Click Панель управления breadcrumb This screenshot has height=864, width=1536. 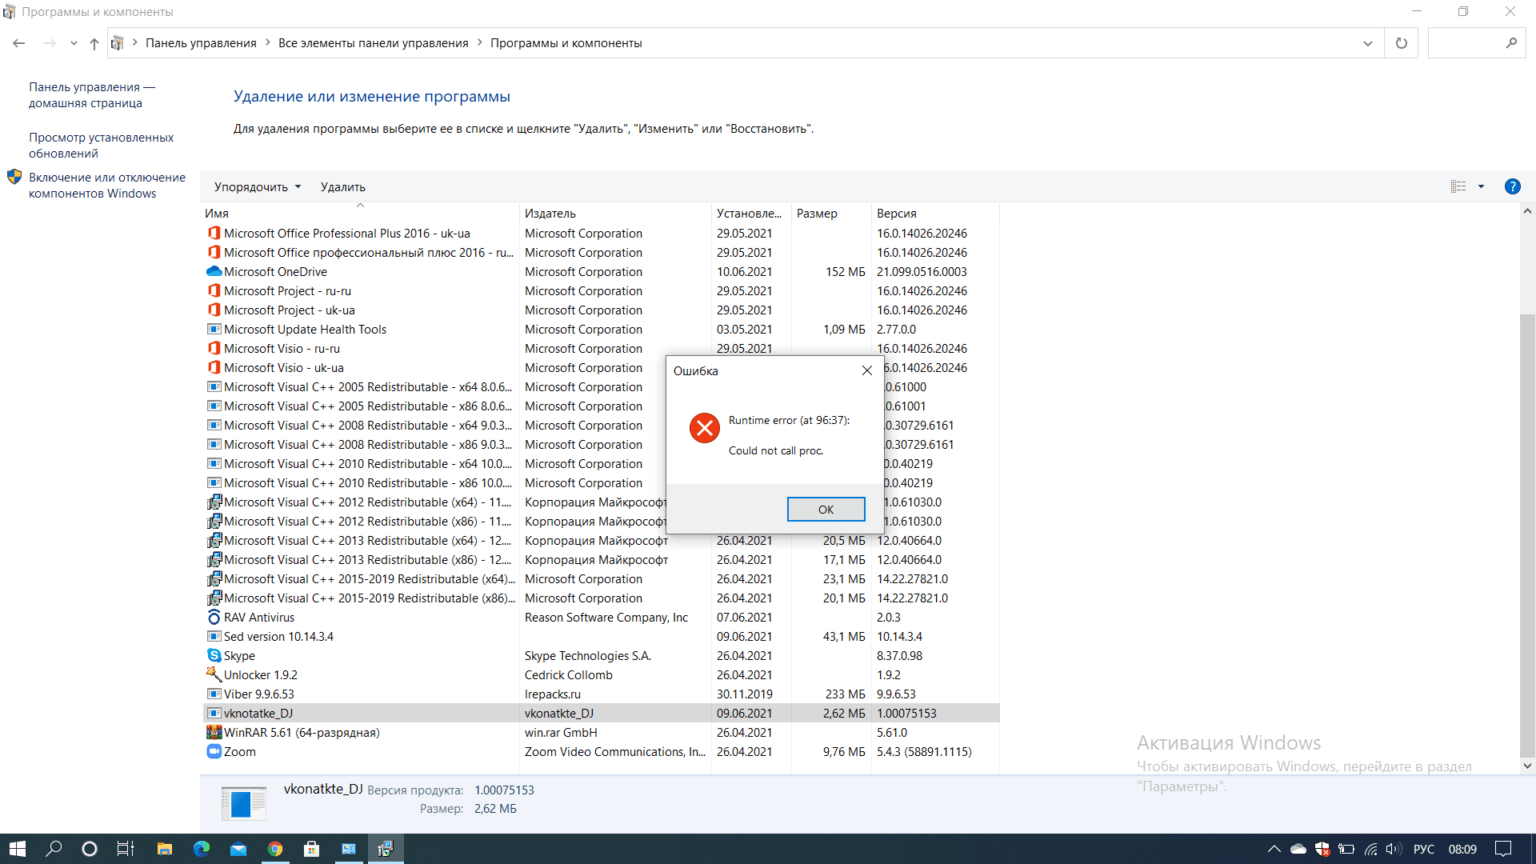[x=201, y=43]
